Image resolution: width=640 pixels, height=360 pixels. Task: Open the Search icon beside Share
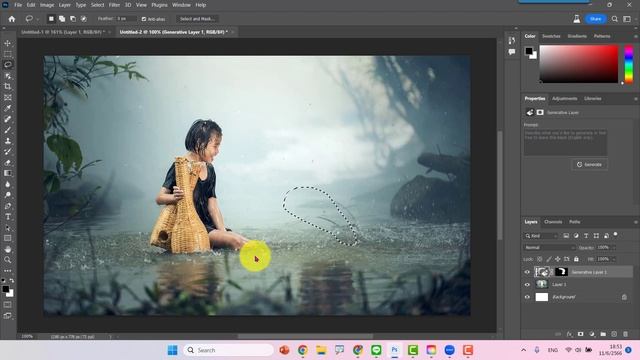coord(614,19)
